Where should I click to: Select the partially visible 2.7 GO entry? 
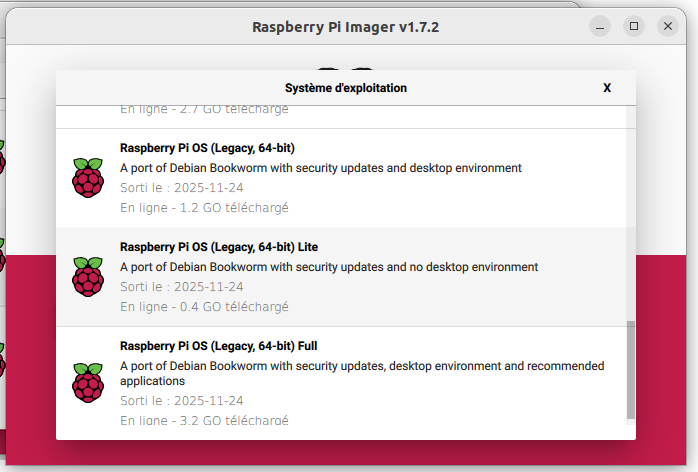204,110
